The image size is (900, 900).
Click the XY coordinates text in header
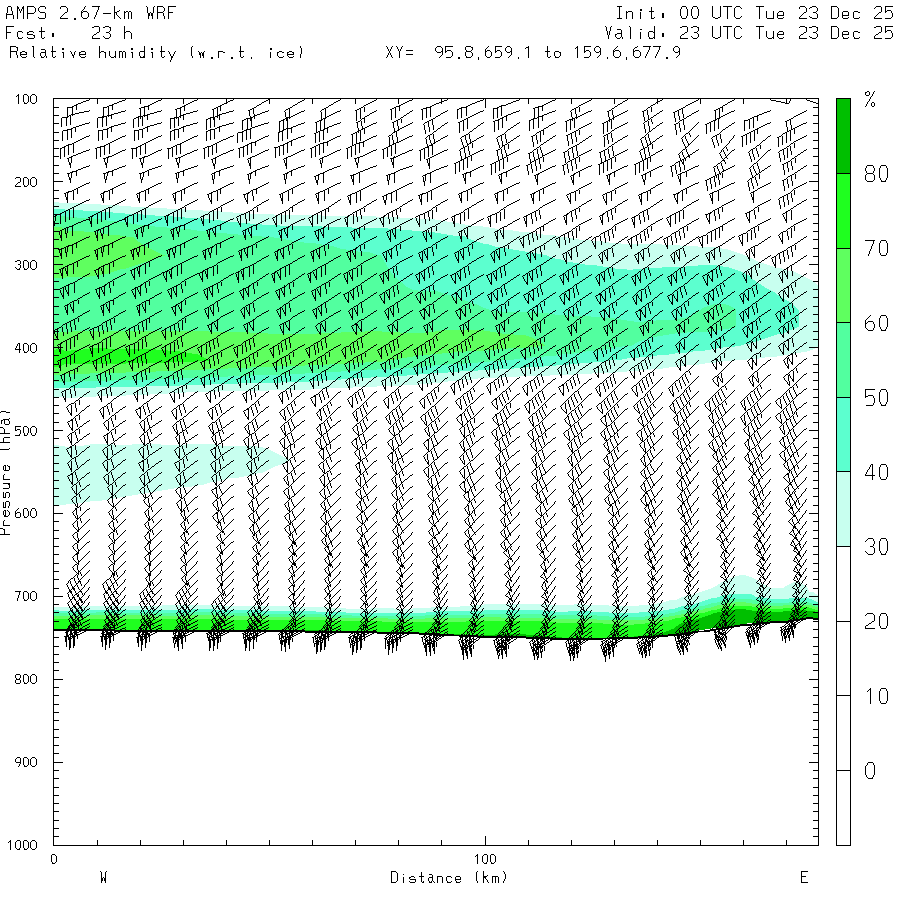533,52
